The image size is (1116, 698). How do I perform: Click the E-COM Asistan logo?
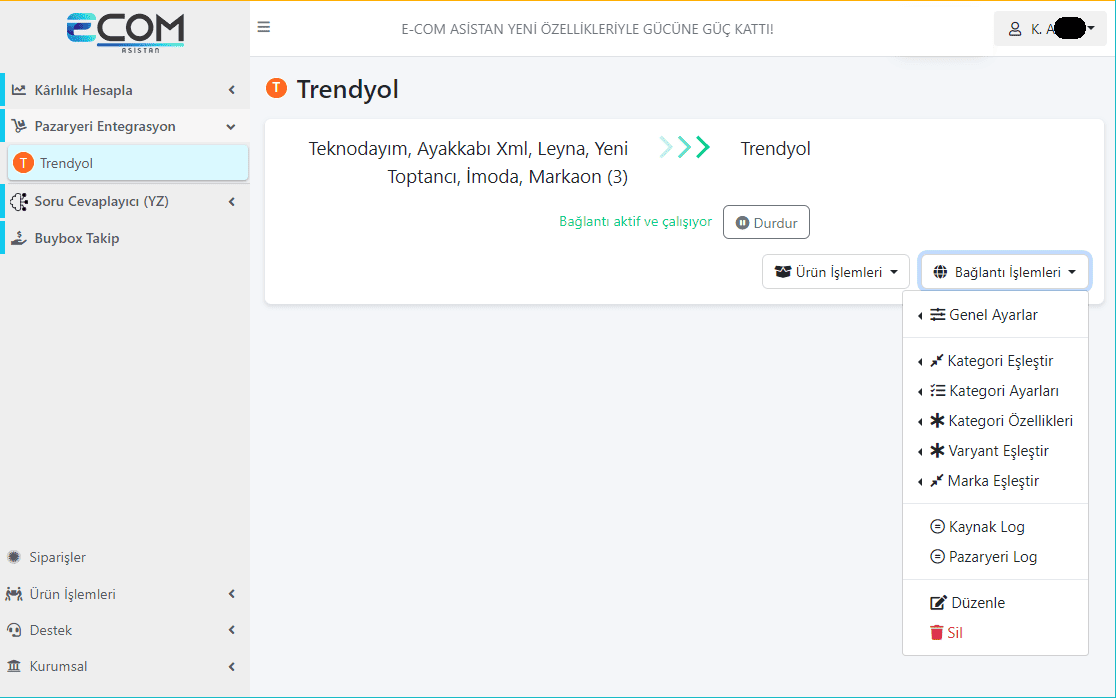pyautogui.click(x=125, y=33)
